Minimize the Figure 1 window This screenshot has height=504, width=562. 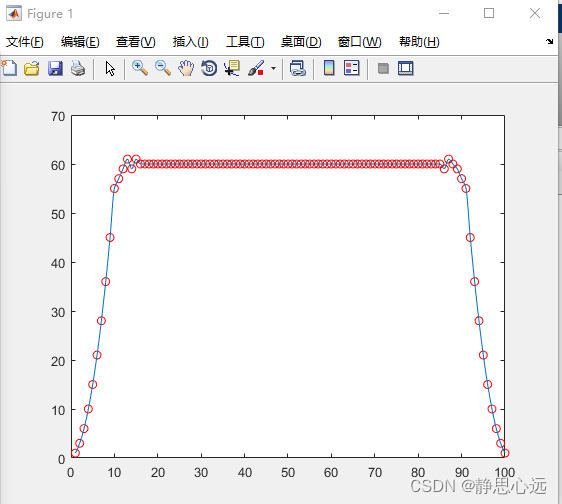(444, 14)
